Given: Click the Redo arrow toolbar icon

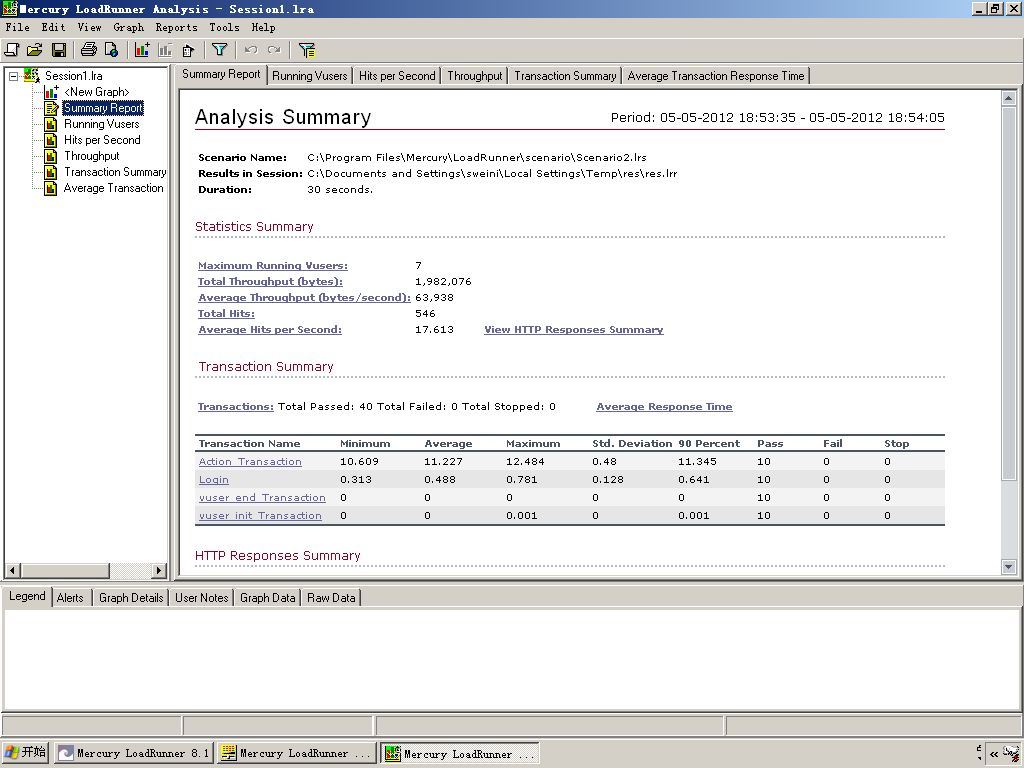Looking at the screenshot, I should [274, 50].
